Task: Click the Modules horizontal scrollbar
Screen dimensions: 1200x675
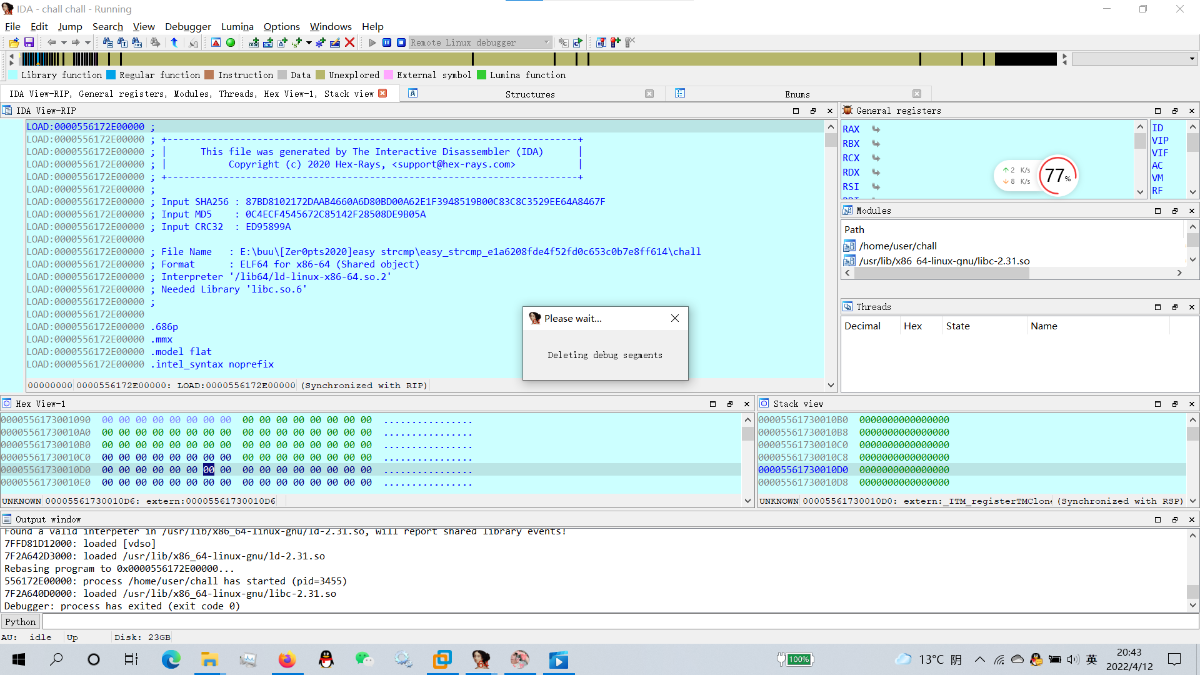Action: click(x=1013, y=272)
